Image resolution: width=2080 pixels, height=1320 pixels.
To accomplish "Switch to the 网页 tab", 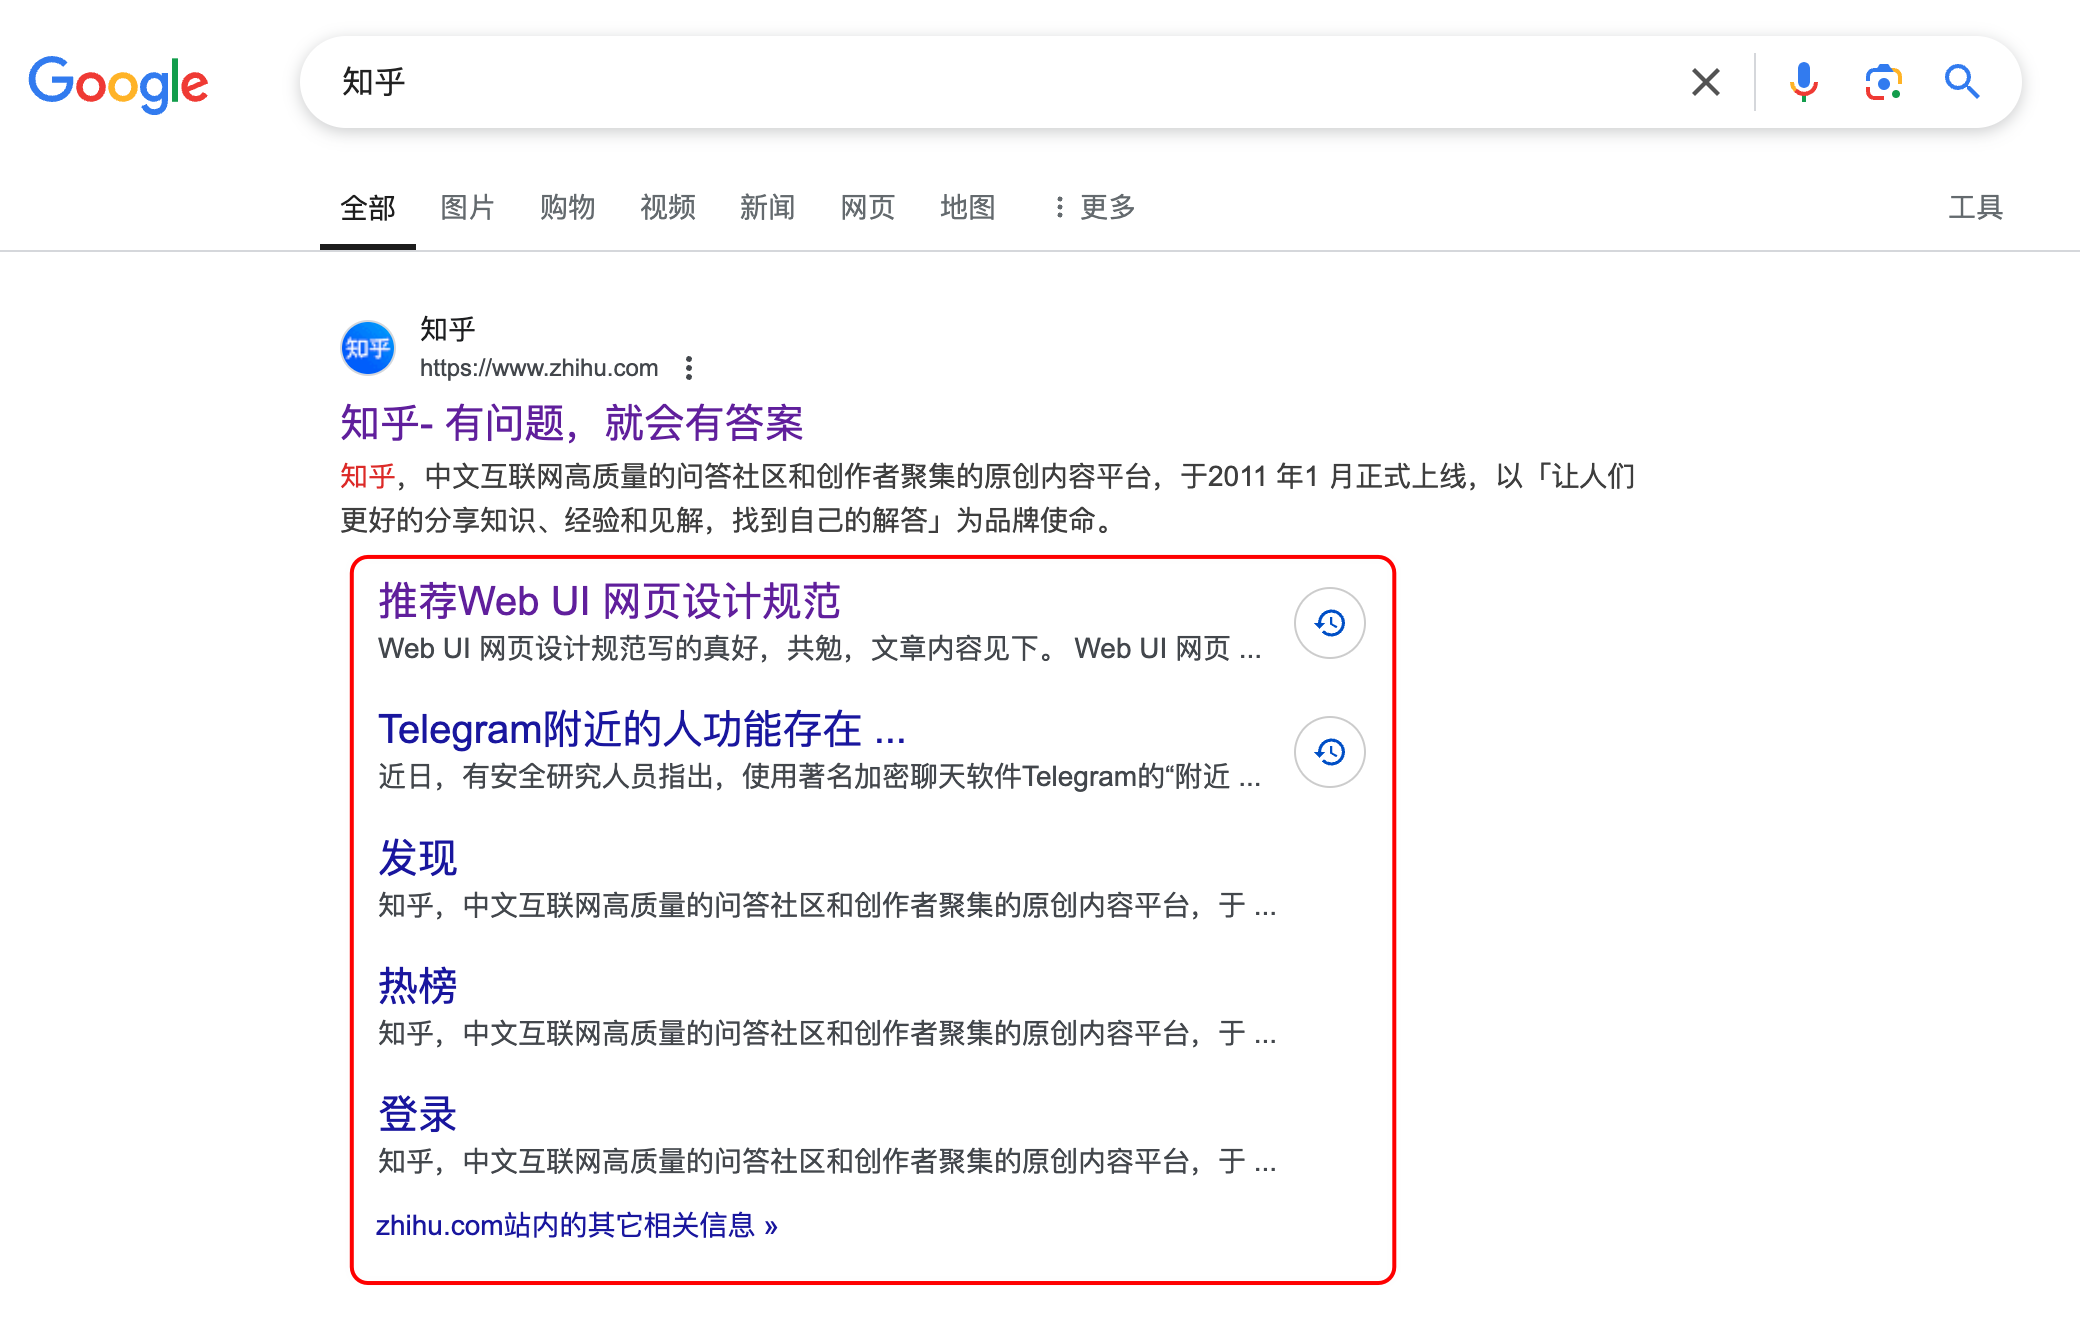I will point(868,207).
